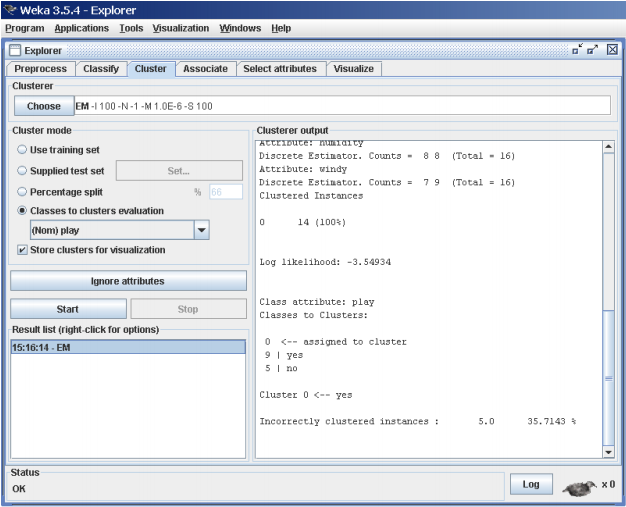Click the Weka title bar logo icon
Viewport: 626px width, 507px height.
point(10,10)
